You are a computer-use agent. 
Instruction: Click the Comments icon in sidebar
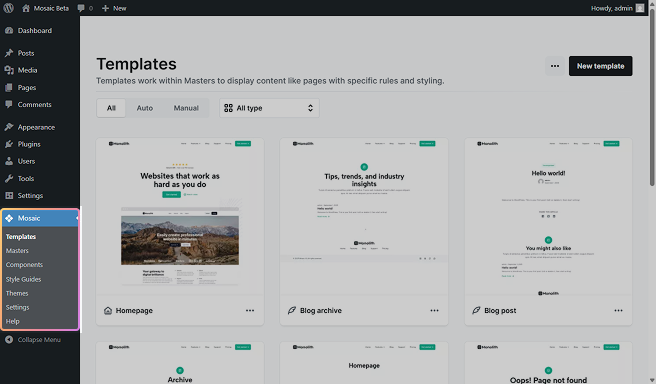click(x=9, y=105)
